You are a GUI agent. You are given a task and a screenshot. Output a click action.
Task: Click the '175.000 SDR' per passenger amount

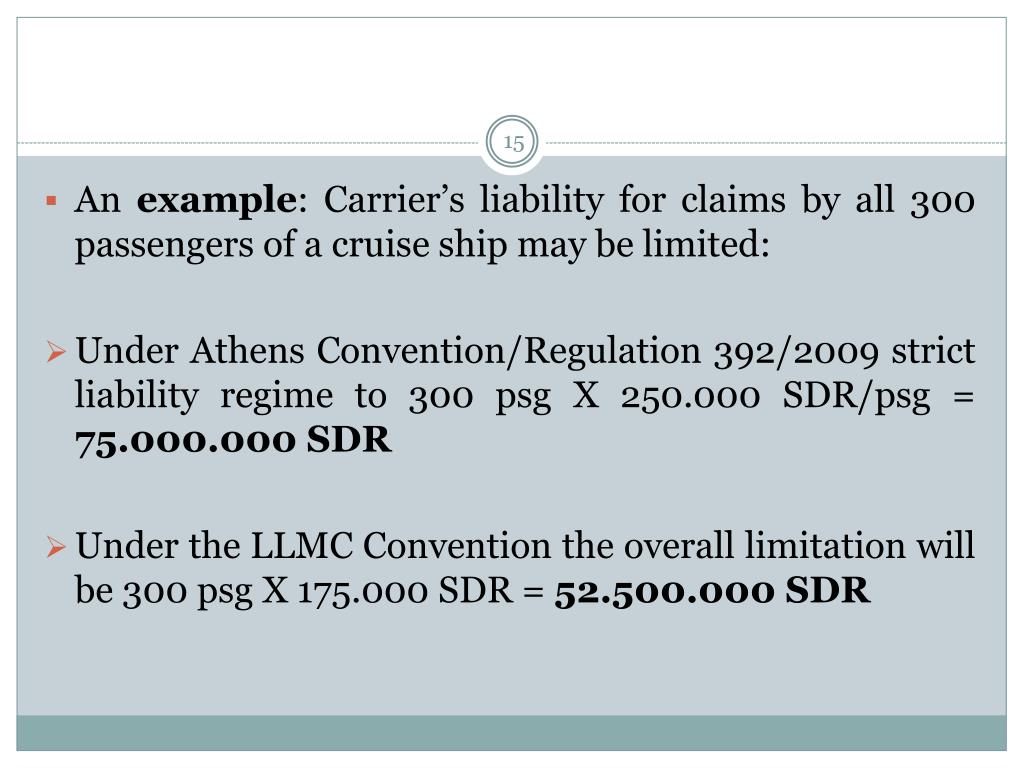coord(406,591)
